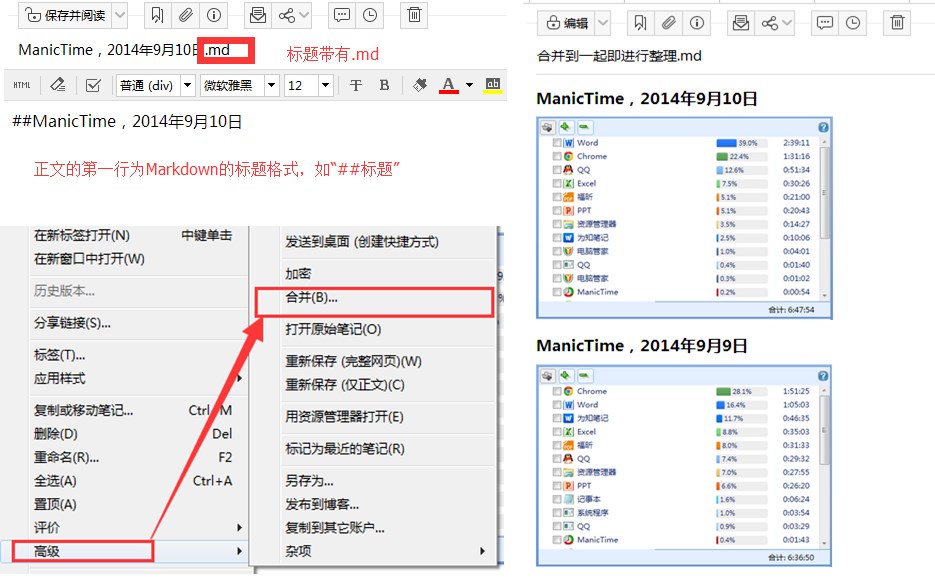
Task: Apply strikethrough formatting
Action: pos(356,85)
